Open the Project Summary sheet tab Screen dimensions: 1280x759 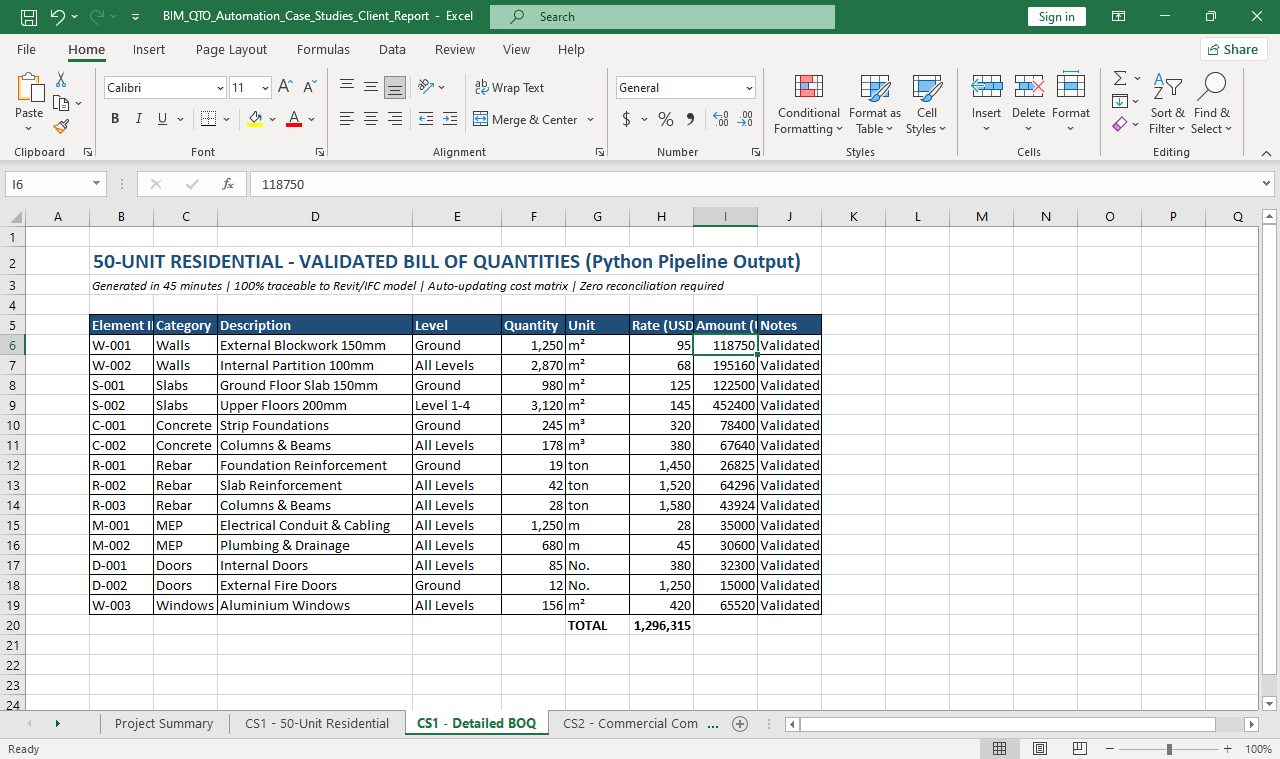coord(164,723)
